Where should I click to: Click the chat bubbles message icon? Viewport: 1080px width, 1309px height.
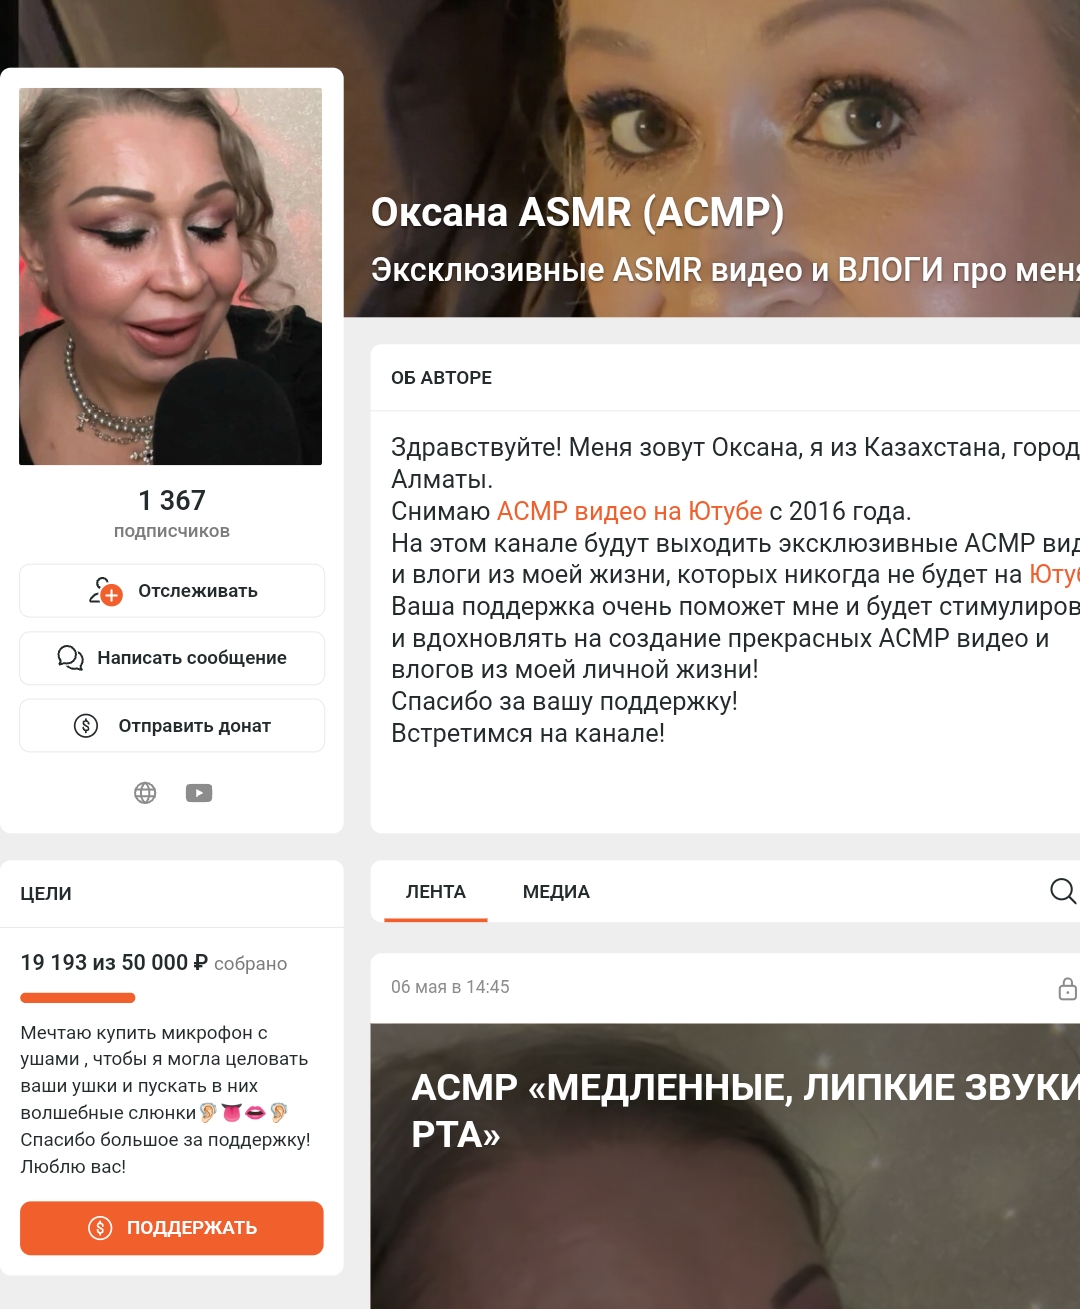70,658
